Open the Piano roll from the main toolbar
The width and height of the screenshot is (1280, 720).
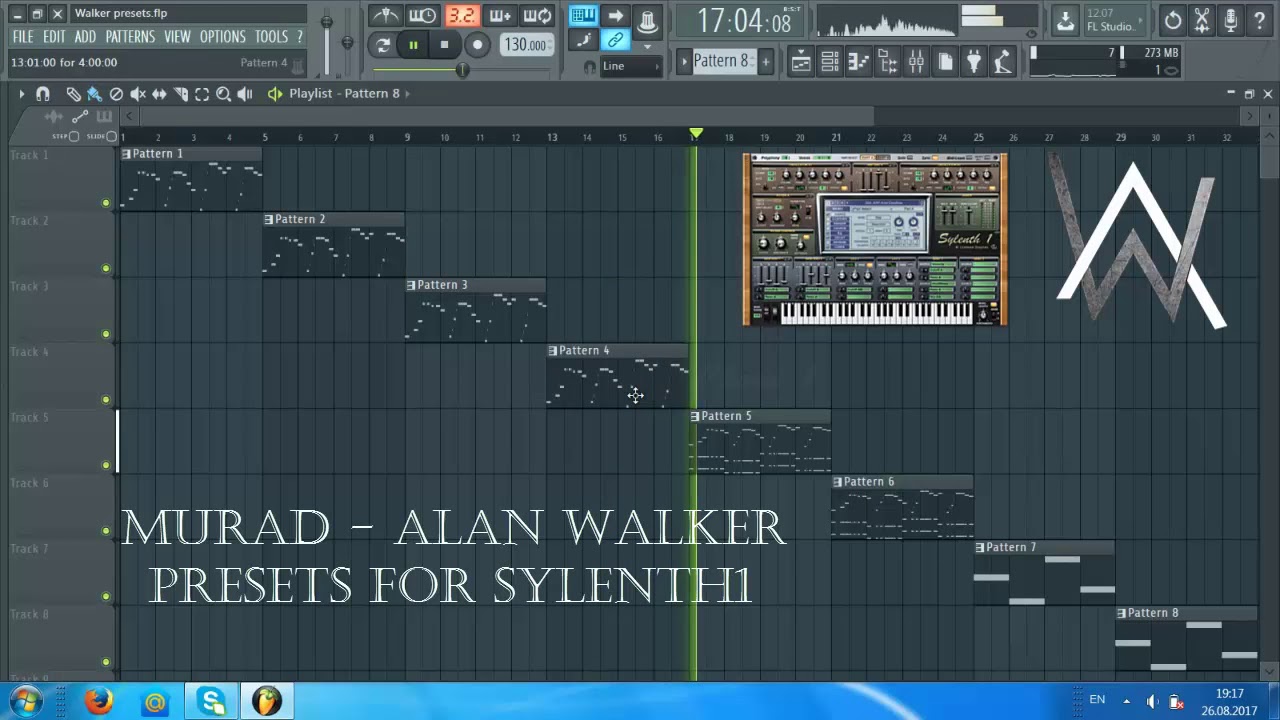[x=859, y=62]
